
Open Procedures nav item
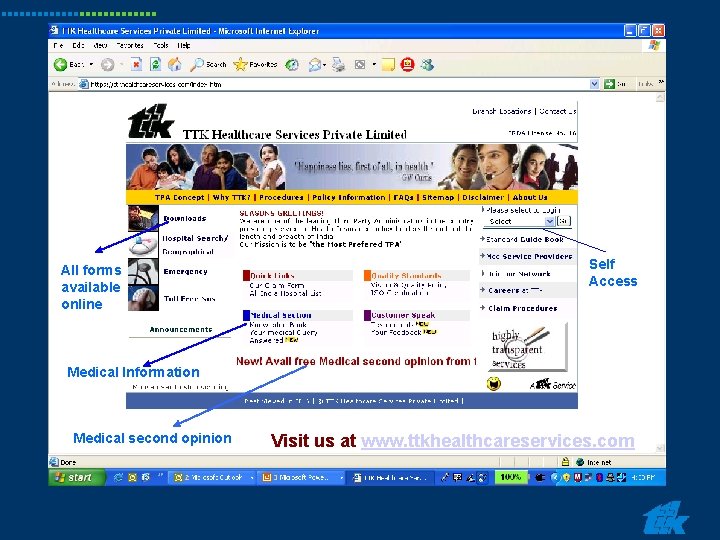pos(281,197)
